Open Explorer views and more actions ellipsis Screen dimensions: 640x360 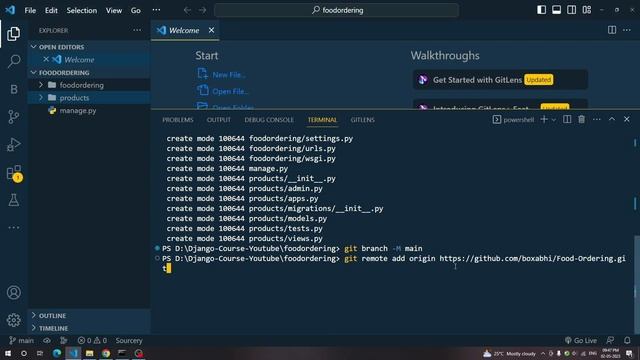tap(137, 30)
